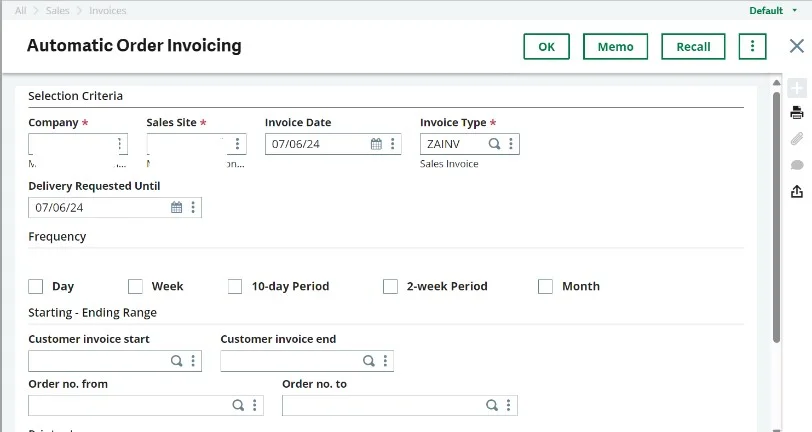
Task: Open the calendar picker for Invoice Date
Action: [x=376, y=144]
